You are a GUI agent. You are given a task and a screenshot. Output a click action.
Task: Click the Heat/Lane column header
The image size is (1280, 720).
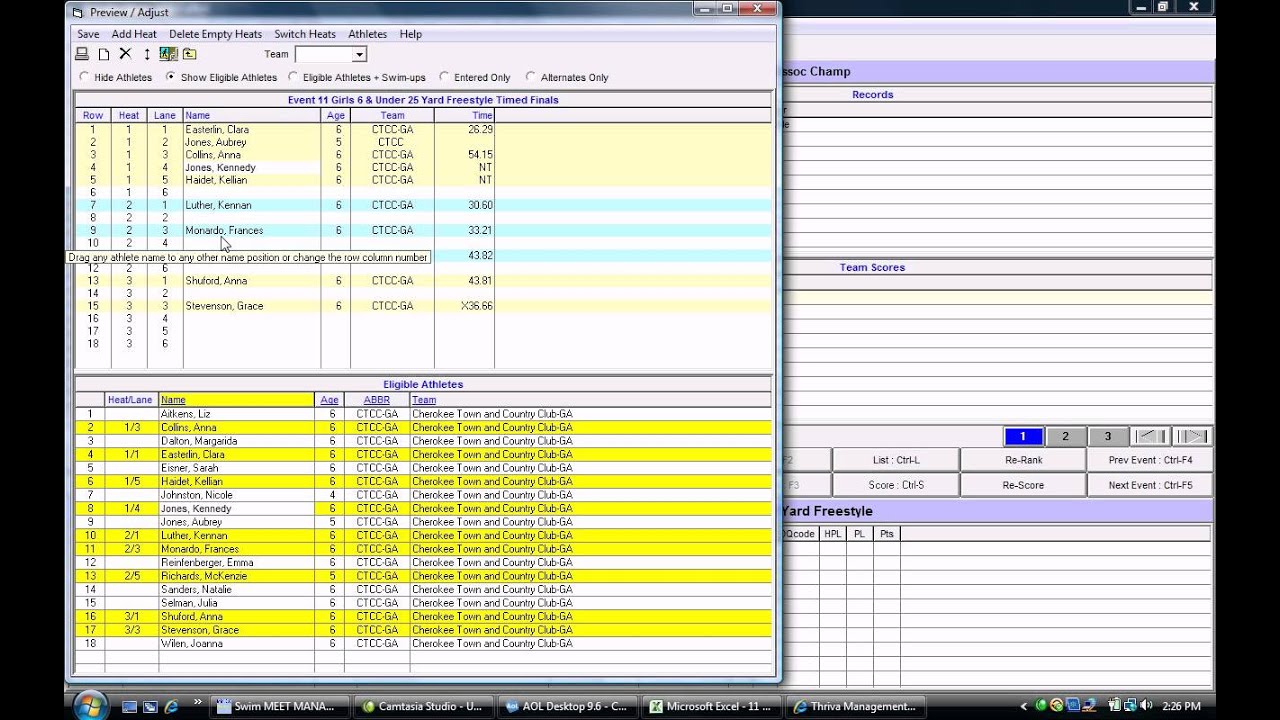click(x=131, y=400)
